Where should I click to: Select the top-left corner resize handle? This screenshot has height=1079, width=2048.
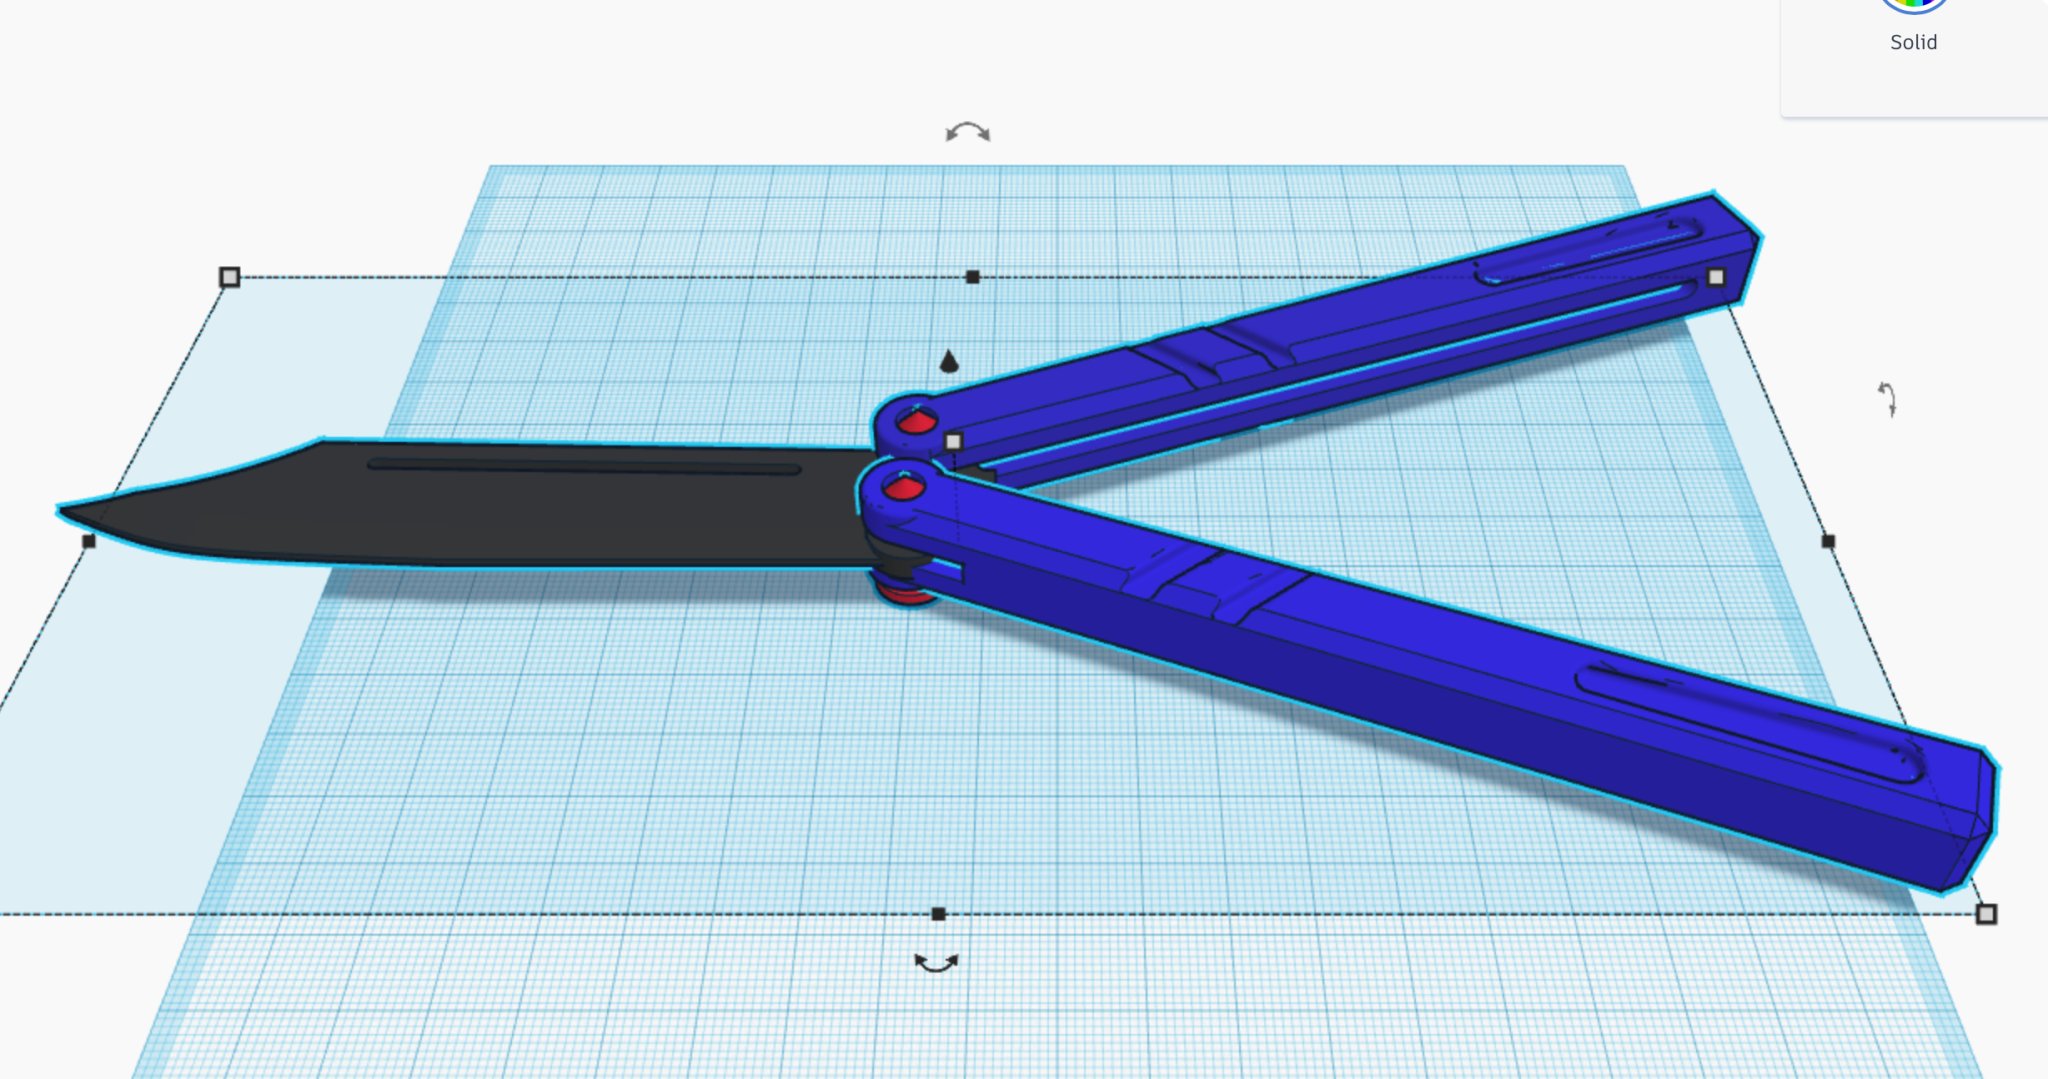pyautogui.click(x=230, y=277)
